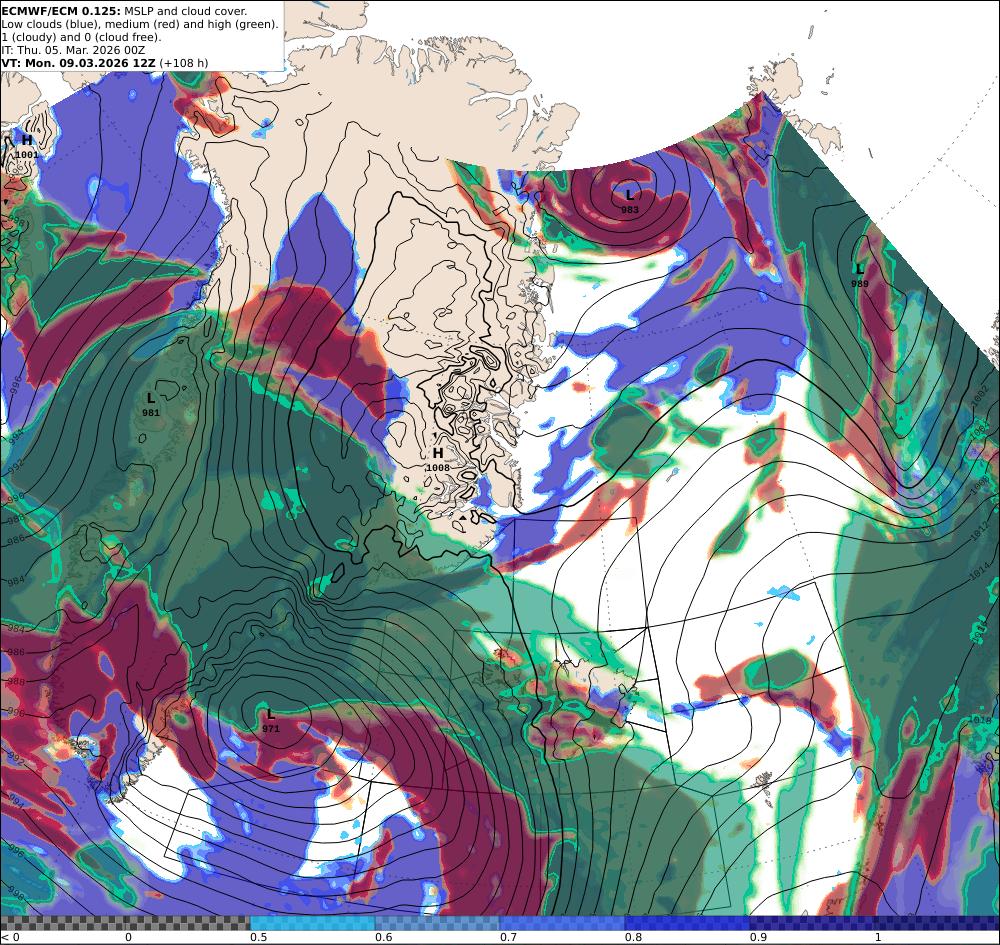Click the high pressure center labeled 1008
The height and width of the screenshot is (945, 1000).
[438, 459]
